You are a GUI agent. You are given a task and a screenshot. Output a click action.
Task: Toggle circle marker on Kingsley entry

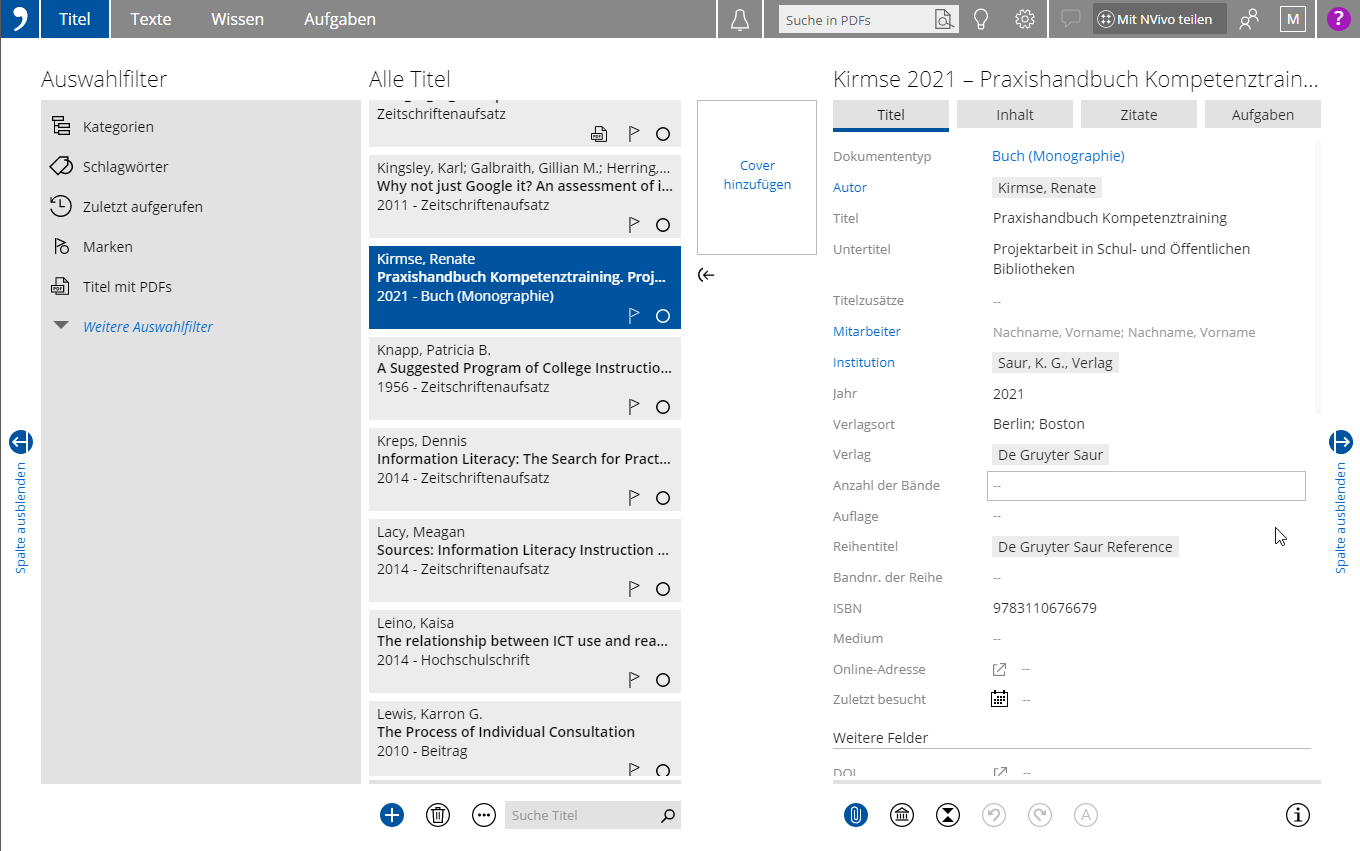(662, 225)
